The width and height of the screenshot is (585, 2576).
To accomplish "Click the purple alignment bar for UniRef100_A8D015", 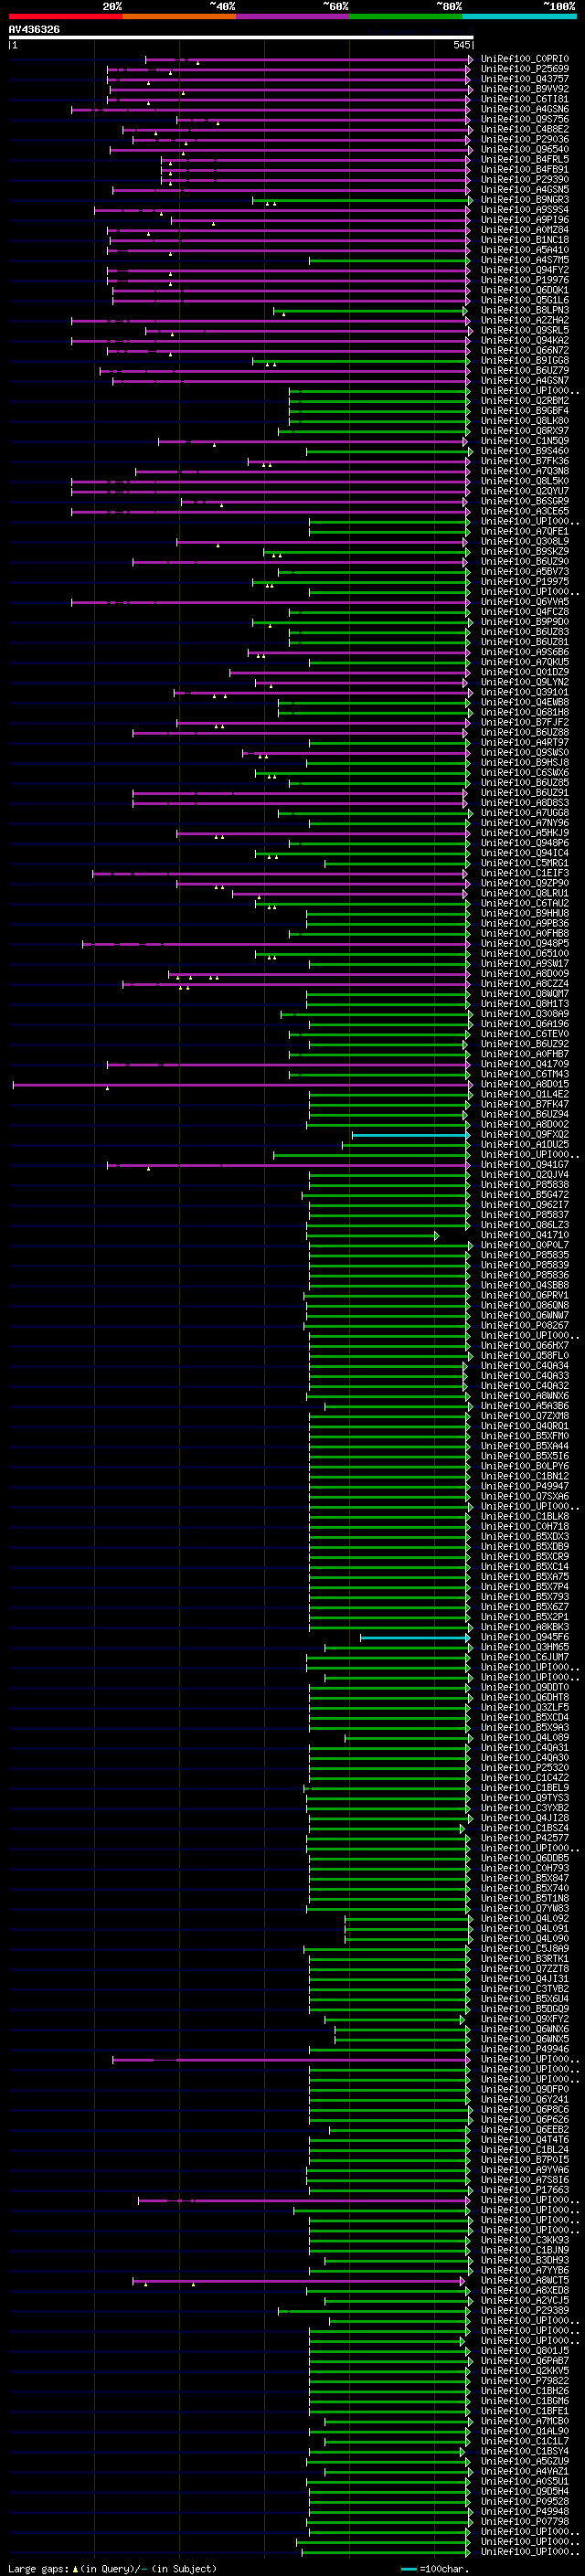I will [241, 1084].
